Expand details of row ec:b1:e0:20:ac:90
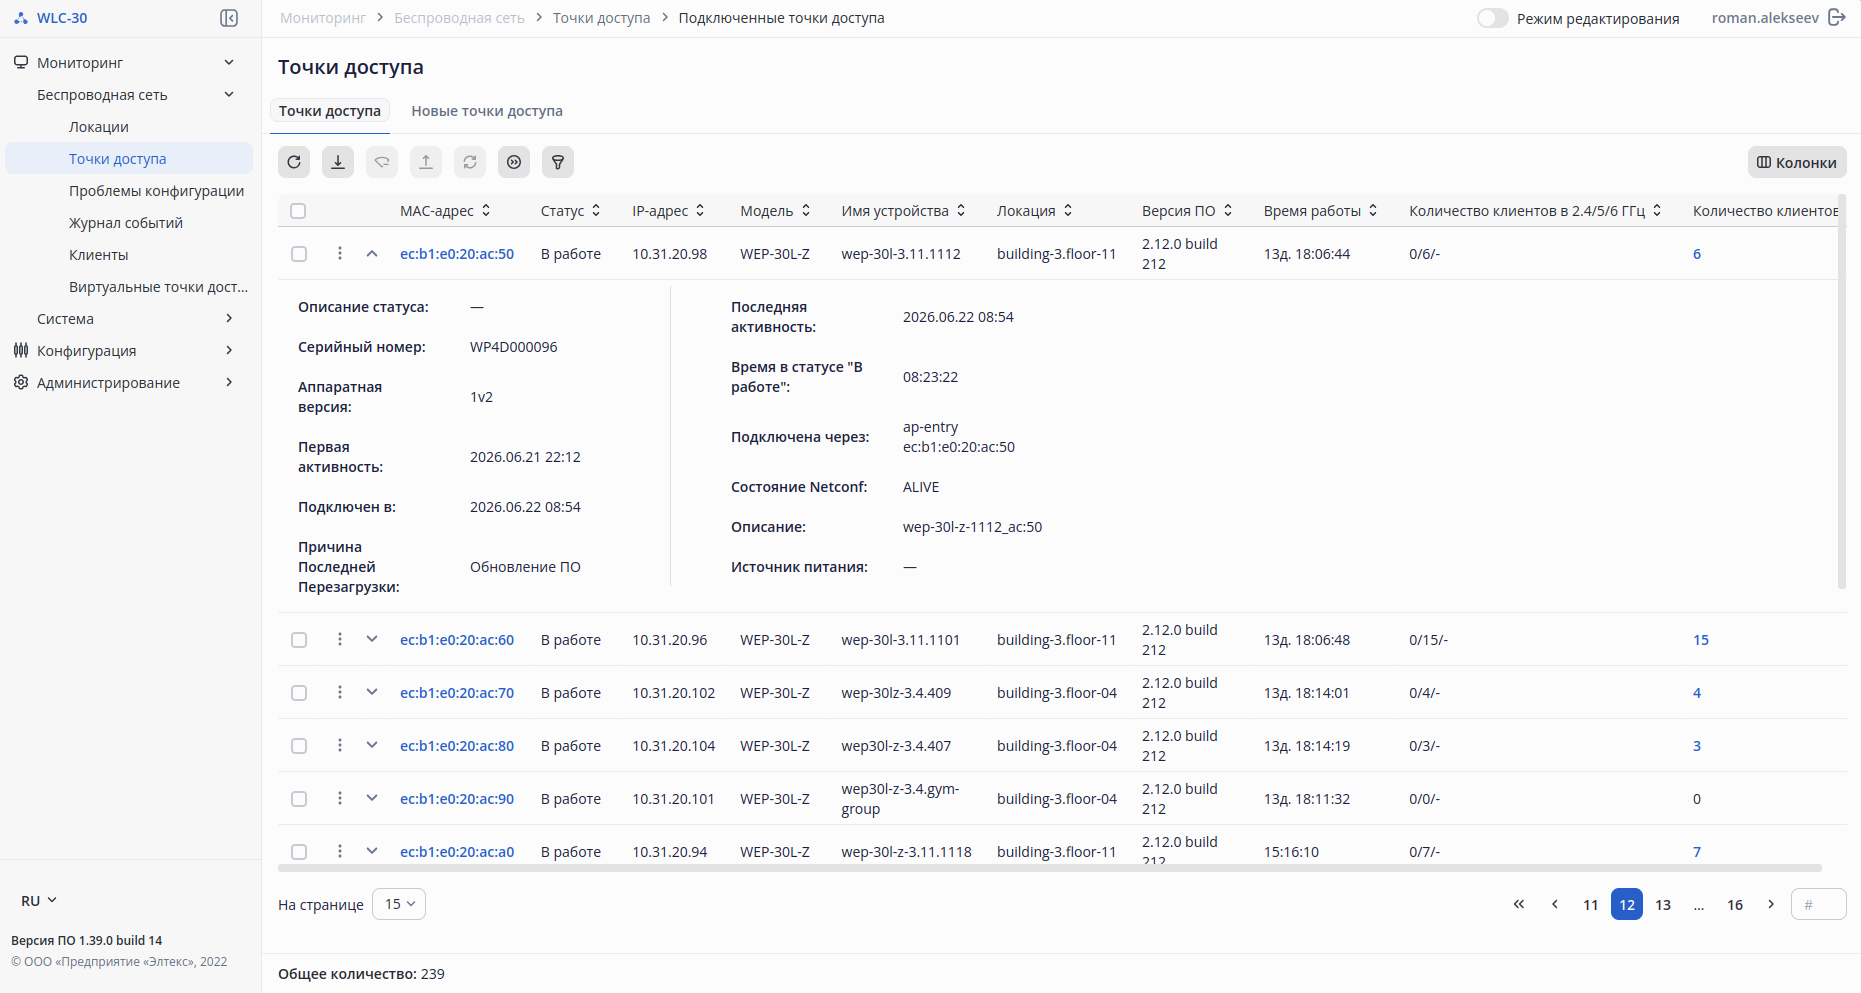This screenshot has height=993, width=1861. pos(372,798)
